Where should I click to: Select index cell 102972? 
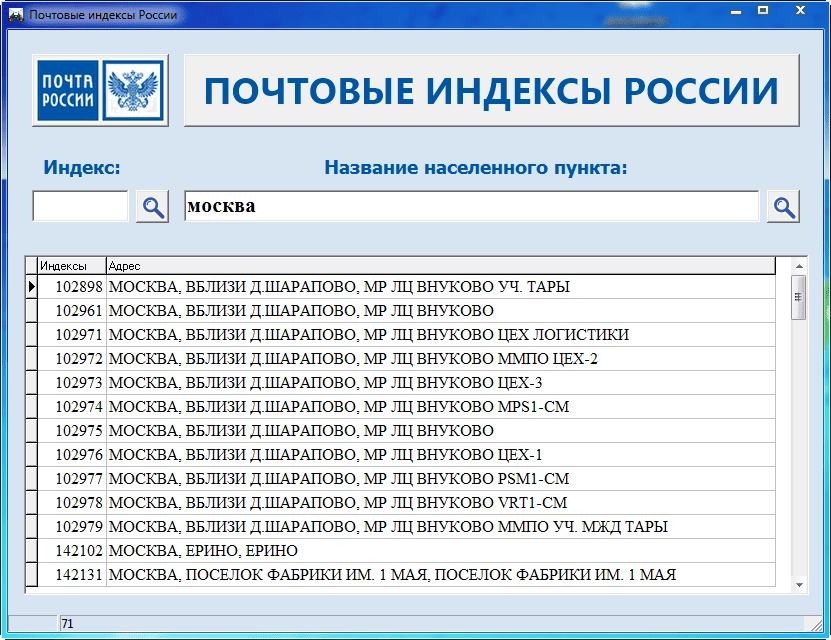72,359
